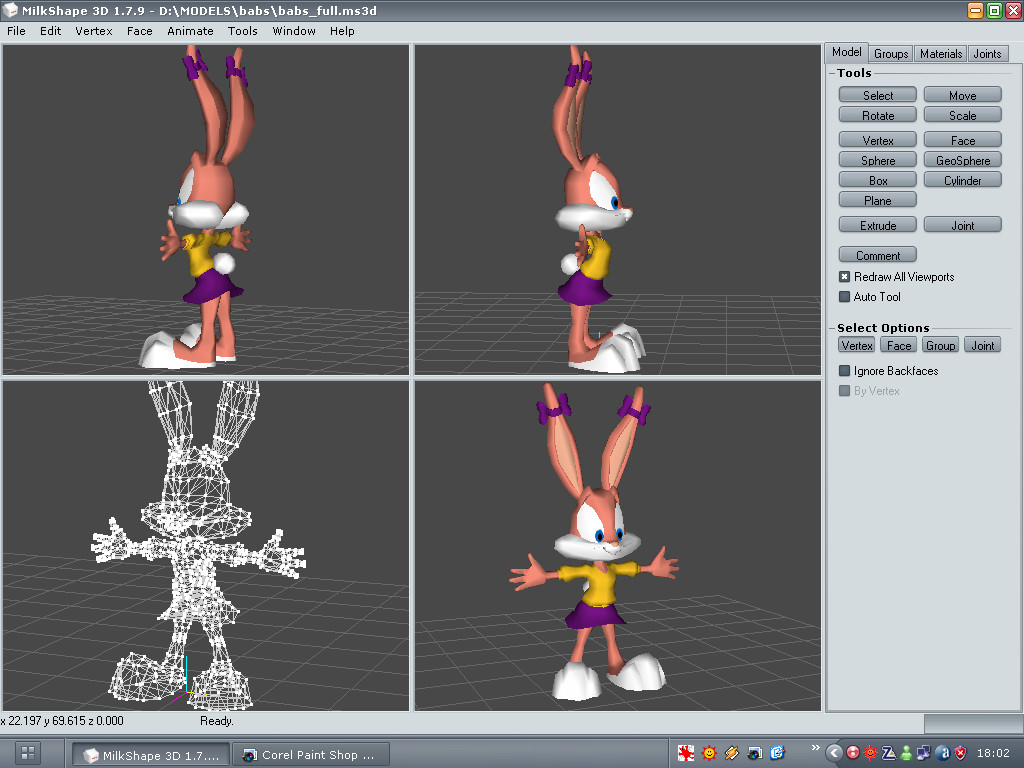The width and height of the screenshot is (1024, 768).
Task: Show more quick launch items chevron
Action: point(815,747)
